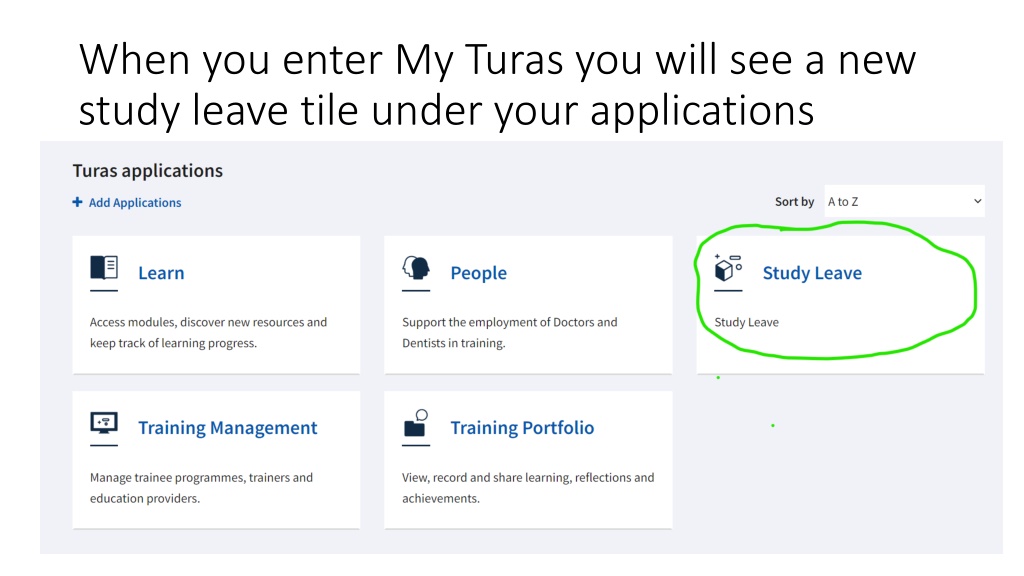Image resolution: width=1024 pixels, height=576 pixels.
Task: Open the People application link
Action: (479, 273)
